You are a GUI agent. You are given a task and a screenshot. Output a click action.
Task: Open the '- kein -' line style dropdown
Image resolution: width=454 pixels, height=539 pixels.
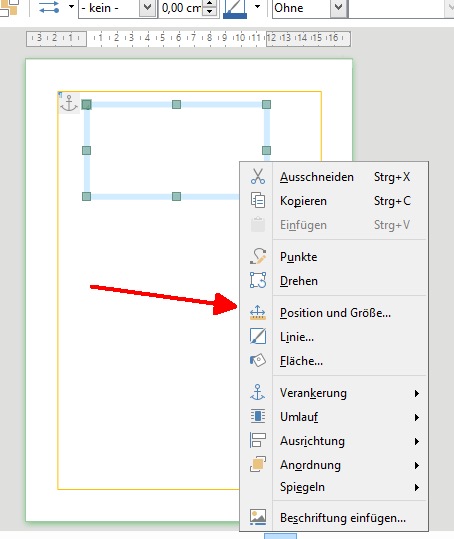coord(147,8)
